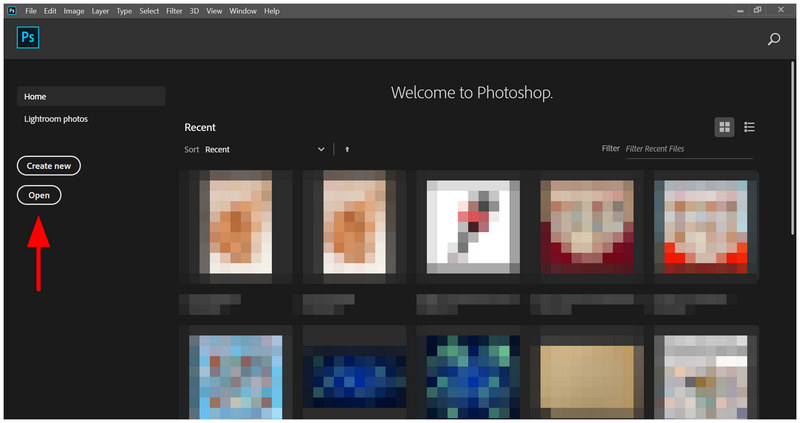
Task: Open the white thumbnail with red object
Action: (x=473, y=227)
